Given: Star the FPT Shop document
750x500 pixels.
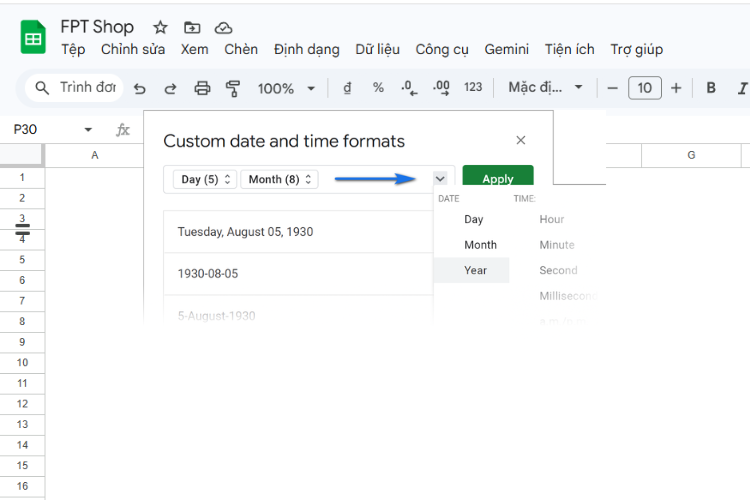Looking at the screenshot, I should (160, 27).
